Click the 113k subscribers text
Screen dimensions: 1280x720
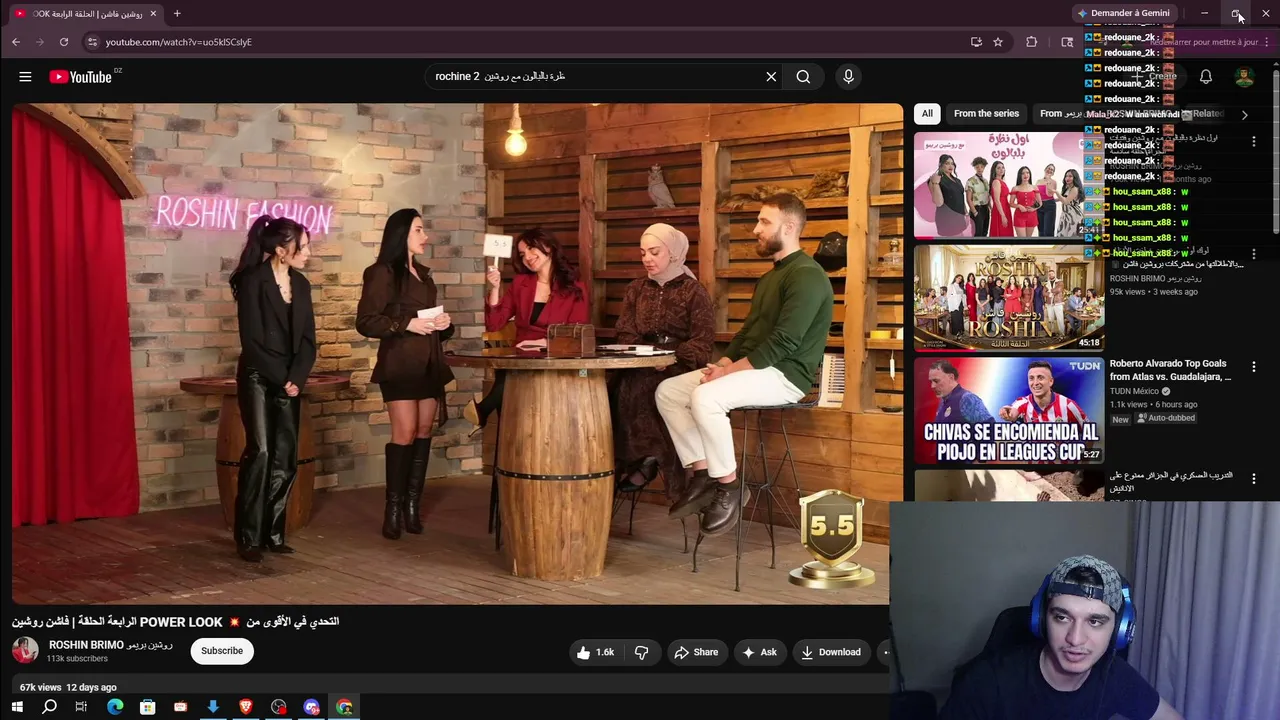tap(77, 659)
